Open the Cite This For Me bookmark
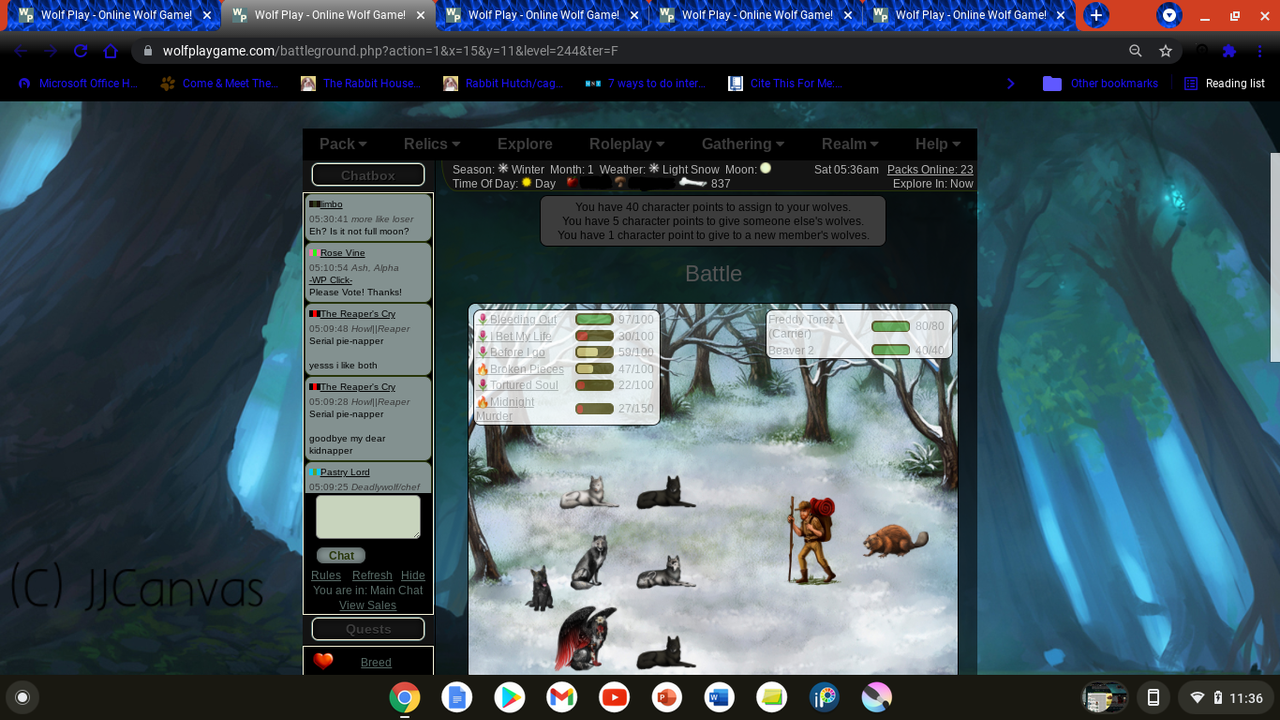The width and height of the screenshot is (1280, 720). (x=786, y=84)
